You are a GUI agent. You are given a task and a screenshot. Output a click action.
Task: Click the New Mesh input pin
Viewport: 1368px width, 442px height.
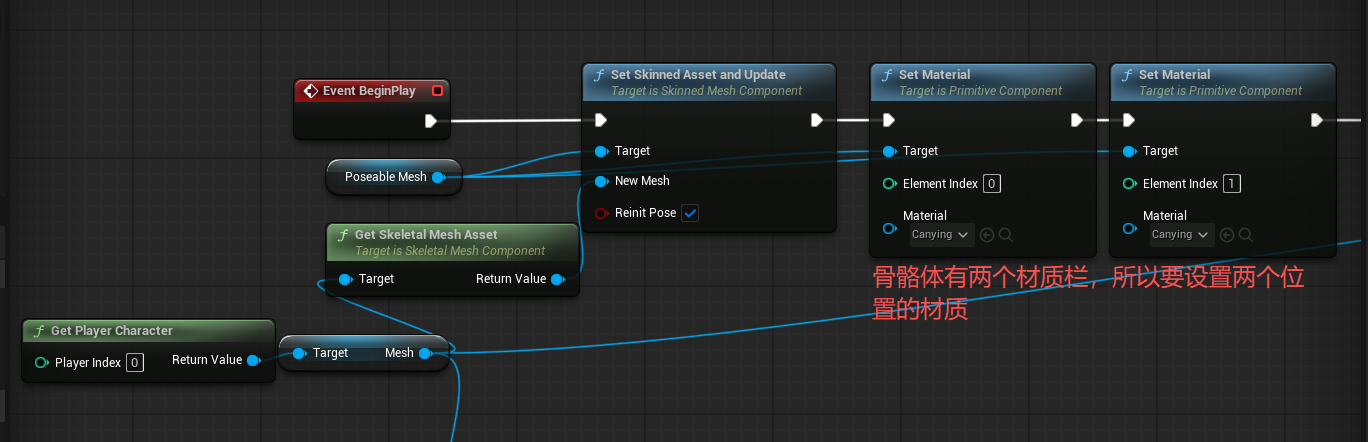[601, 181]
